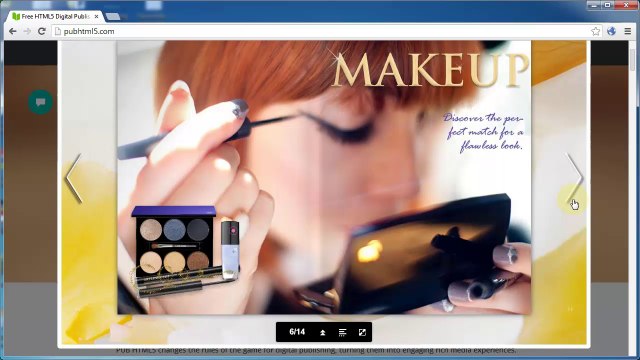This screenshot has width=640, height=360.
Task: Open a new browser tab
Action: click(113, 17)
